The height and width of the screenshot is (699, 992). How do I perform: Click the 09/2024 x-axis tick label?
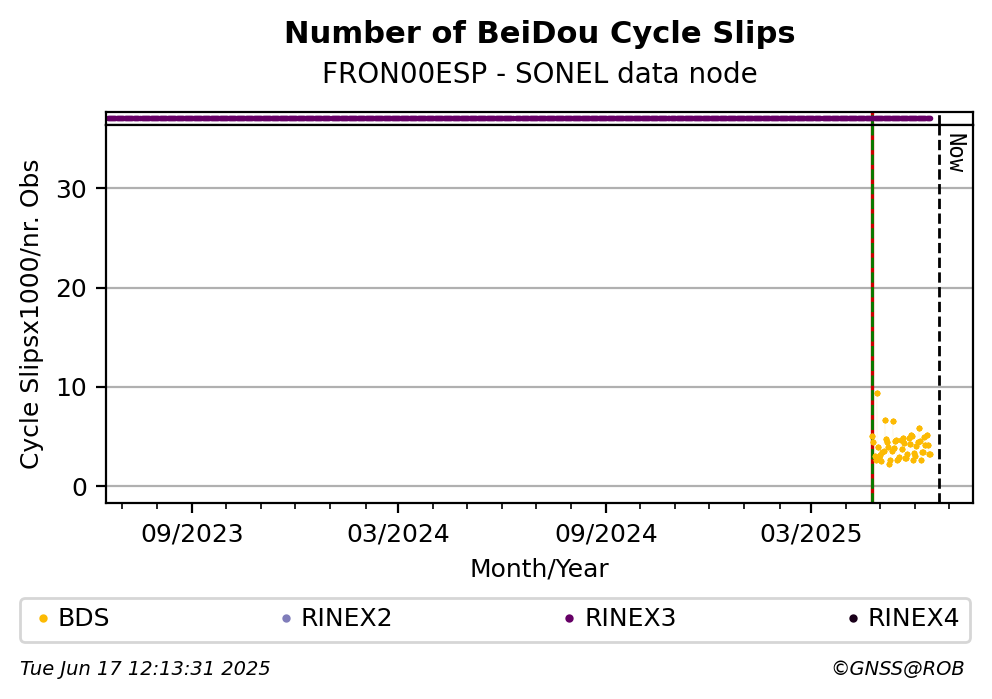606,534
